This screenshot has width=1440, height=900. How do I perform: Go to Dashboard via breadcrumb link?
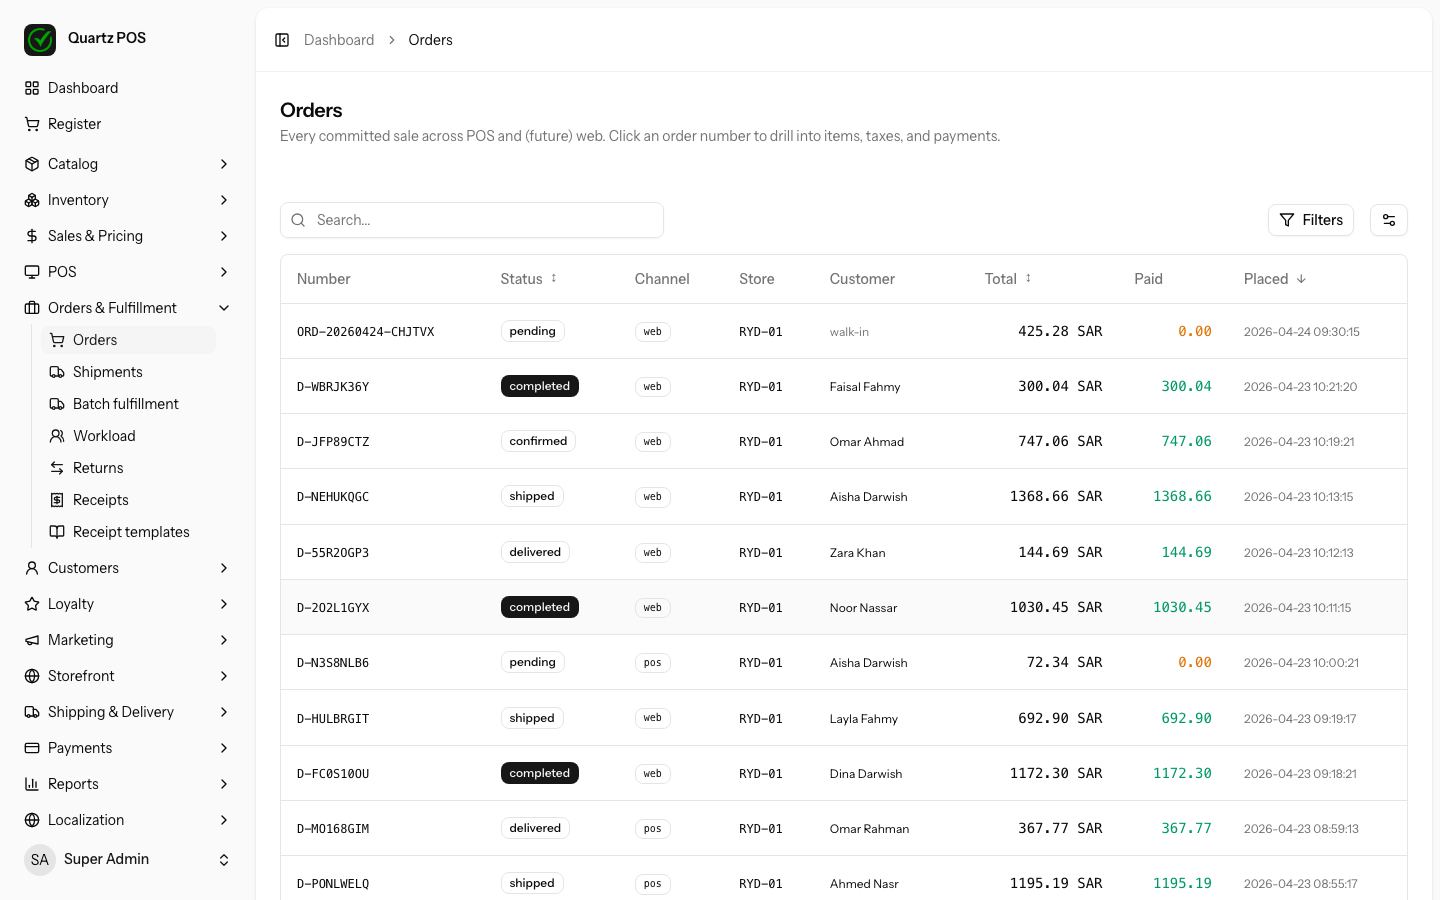tap(339, 40)
